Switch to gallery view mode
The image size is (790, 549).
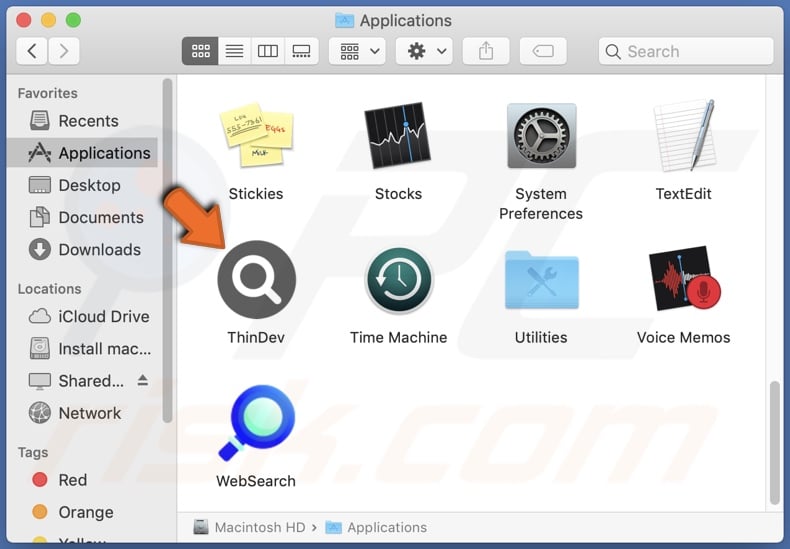(x=301, y=51)
